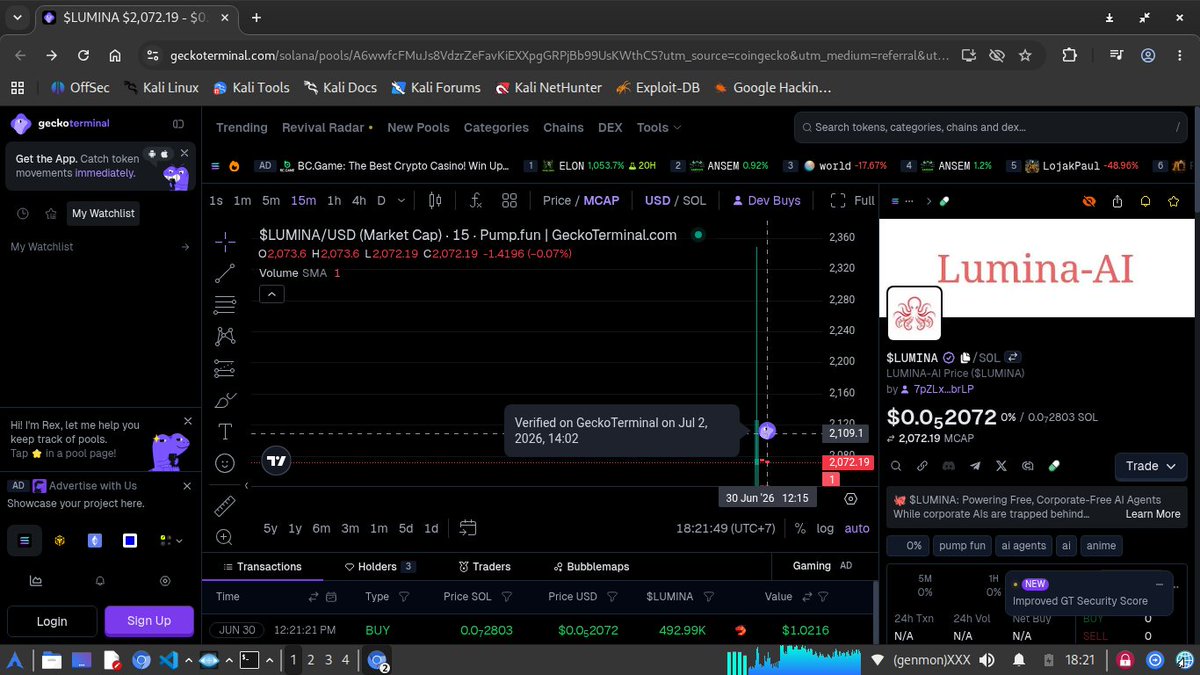Viewport: 1200px width, 675px height.
Task: Toggle Price / MCAP chart display
Action: (x=581, y=200)
